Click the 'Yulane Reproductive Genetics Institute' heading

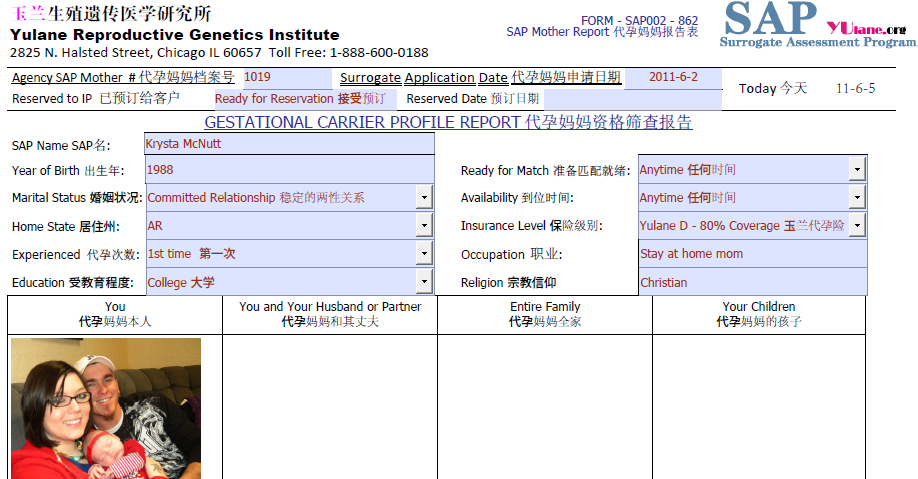(174, 35)
